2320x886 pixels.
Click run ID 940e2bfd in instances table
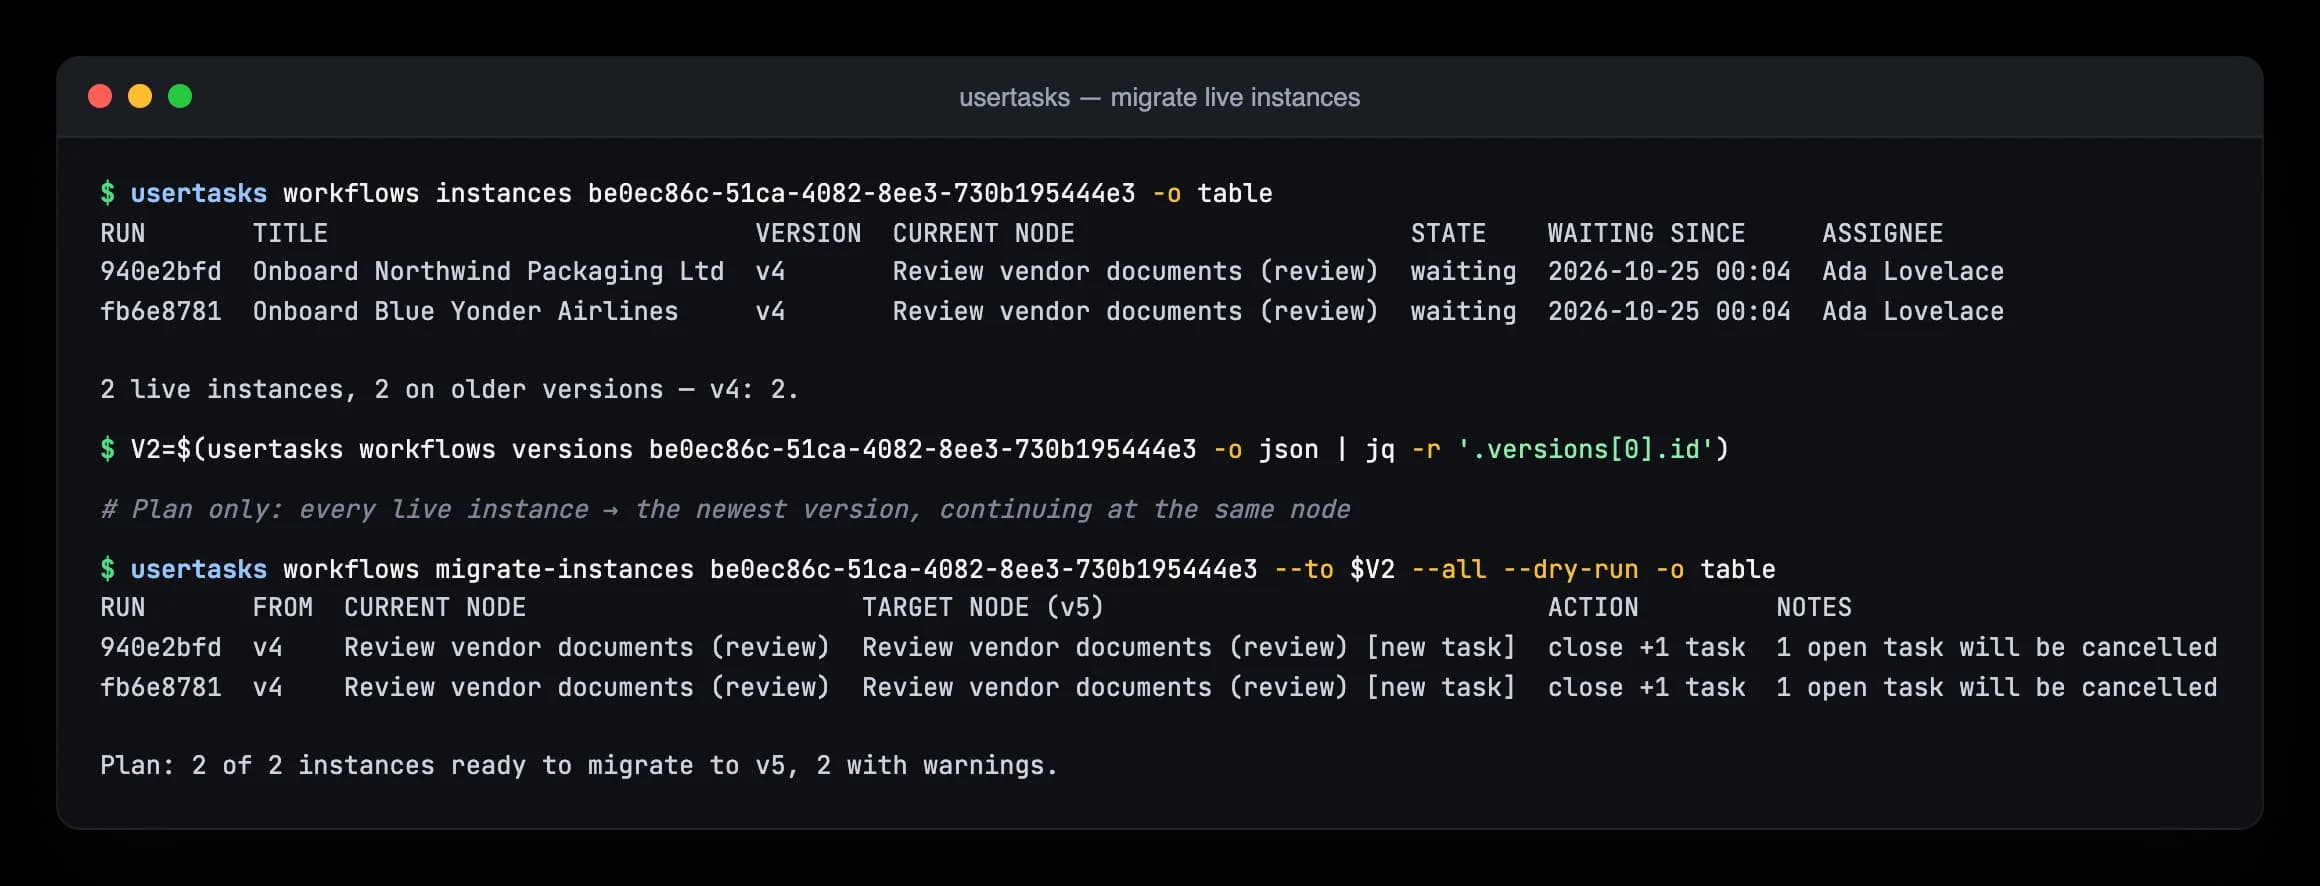click(161, 271)
